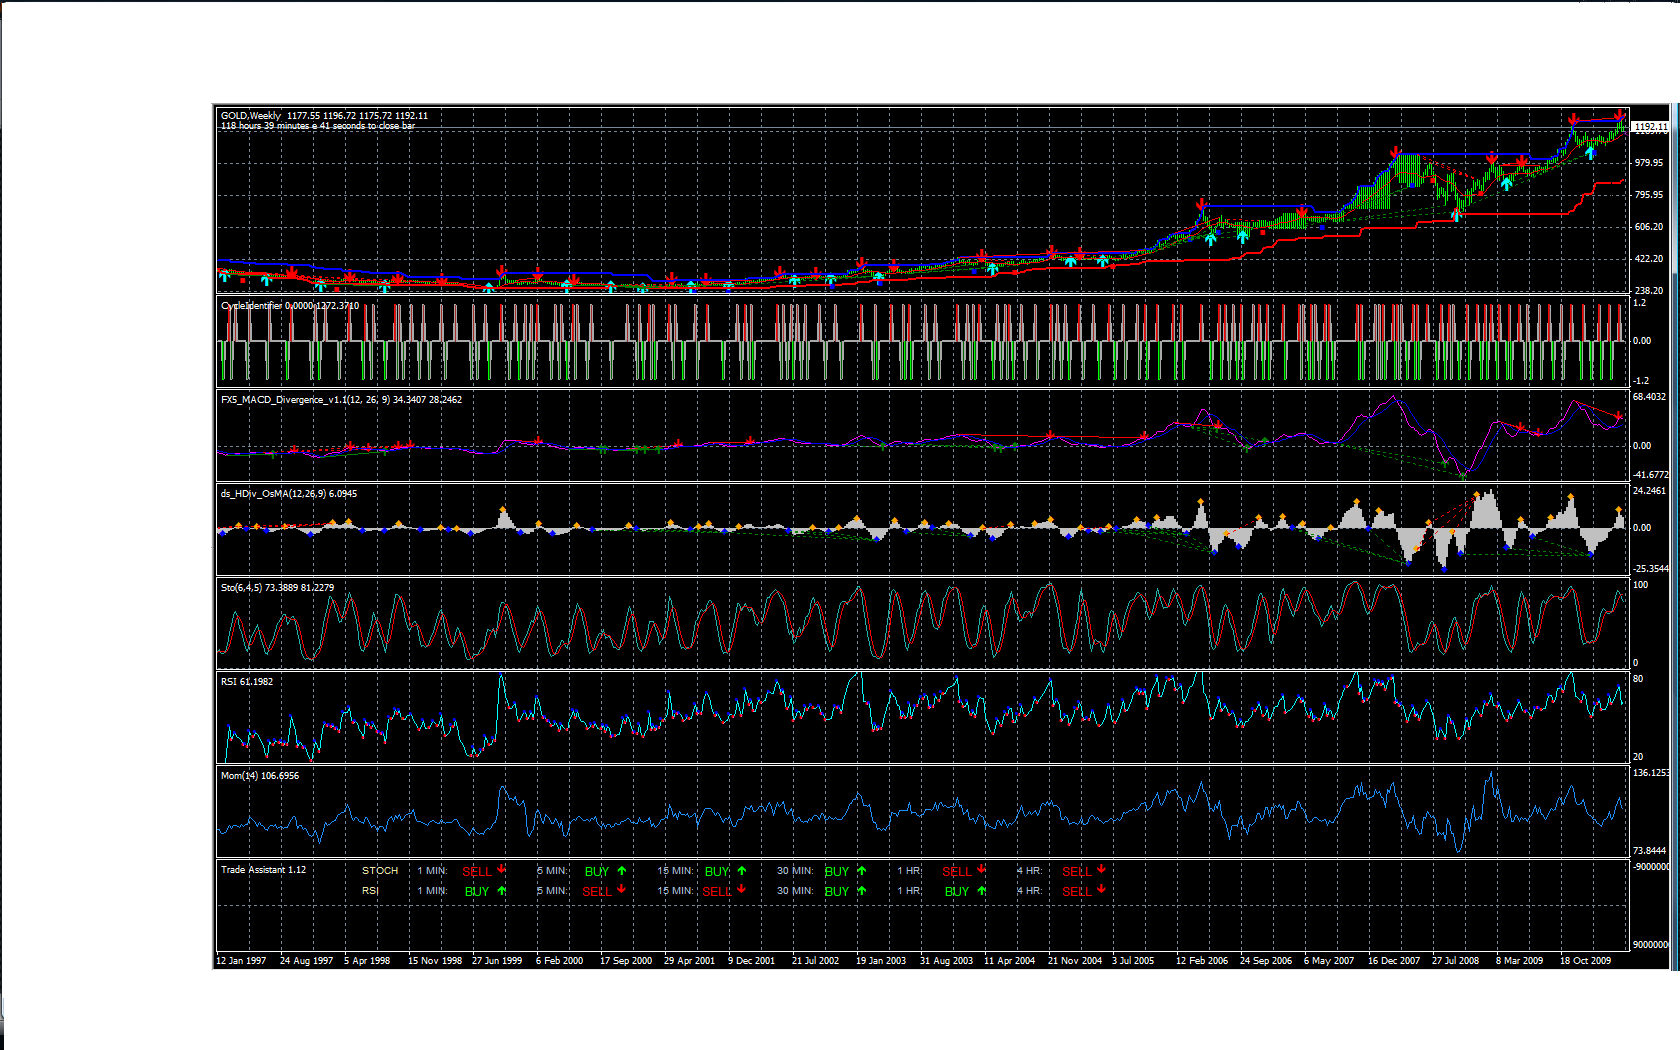
Task: Select the Mom(14) momentum indicator label
Action: [238, 776]
